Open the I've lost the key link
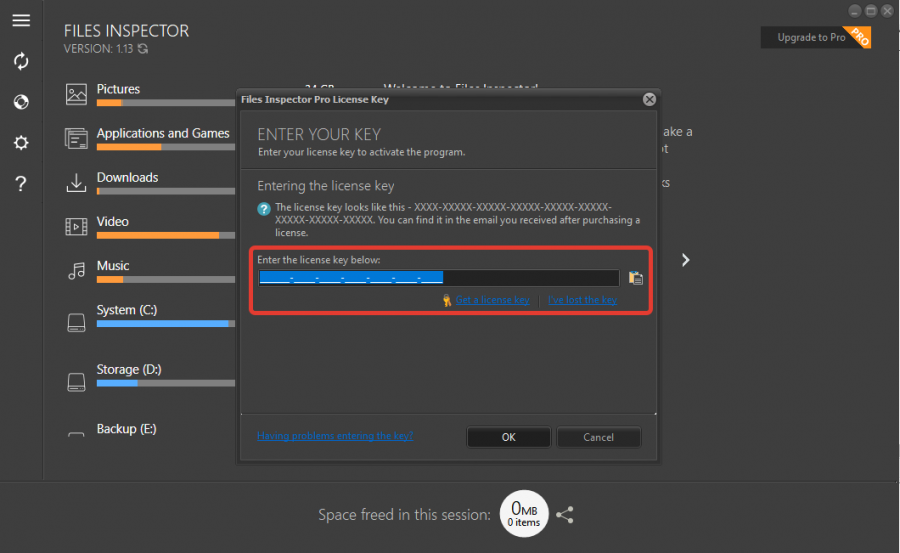This screenshot has height=553, width=900. [x=583, y=300]
